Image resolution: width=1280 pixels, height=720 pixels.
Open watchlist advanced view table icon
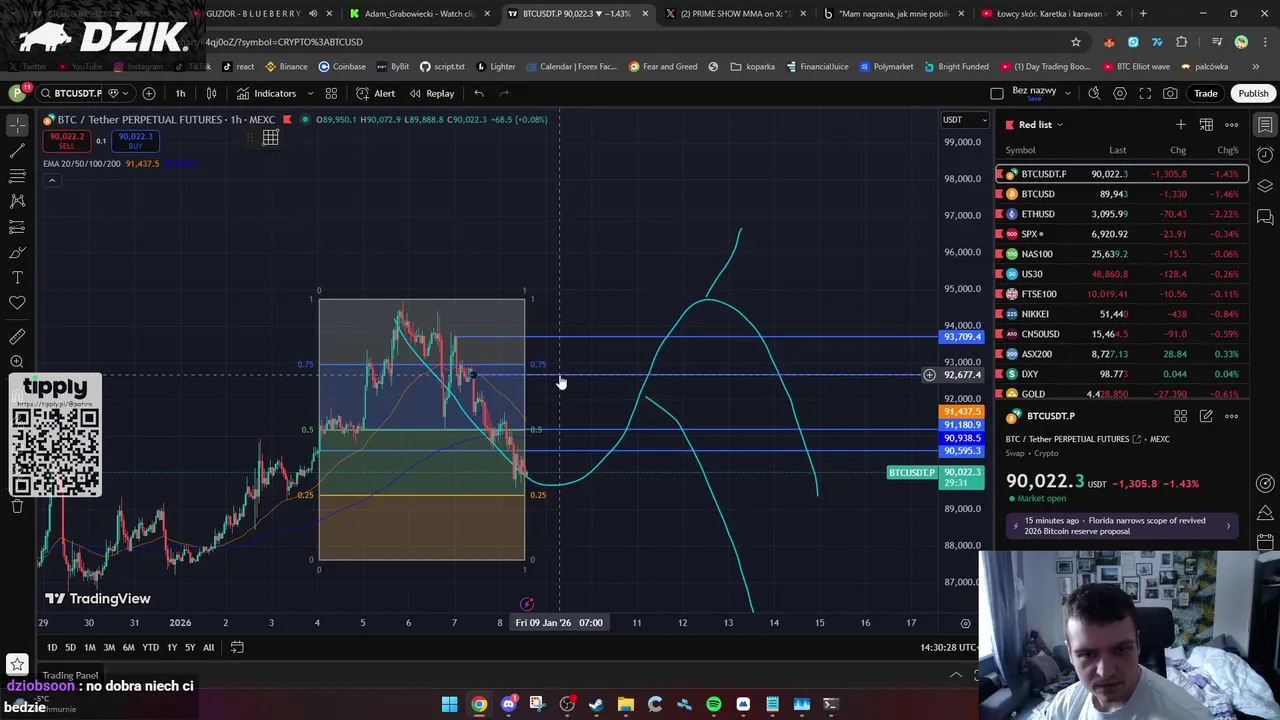(1206, 125)
